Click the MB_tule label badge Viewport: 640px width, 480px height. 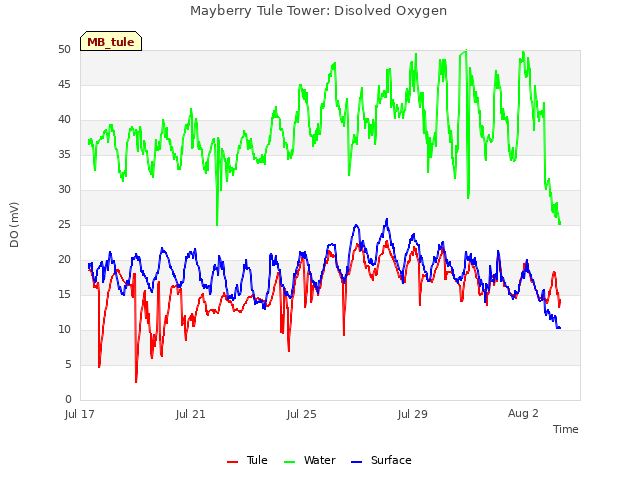point(111,41)
